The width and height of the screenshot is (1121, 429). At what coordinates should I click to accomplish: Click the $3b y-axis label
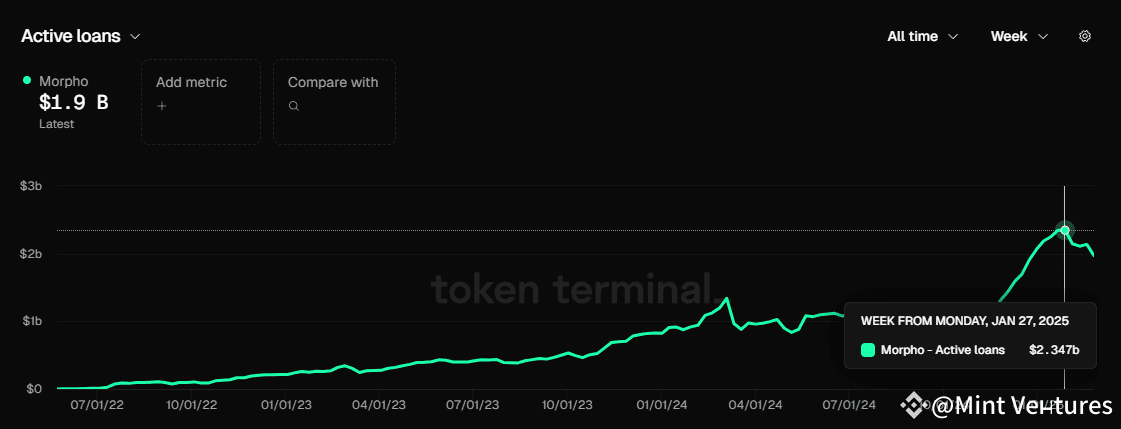pyautogui.click(x=31, y=186)
